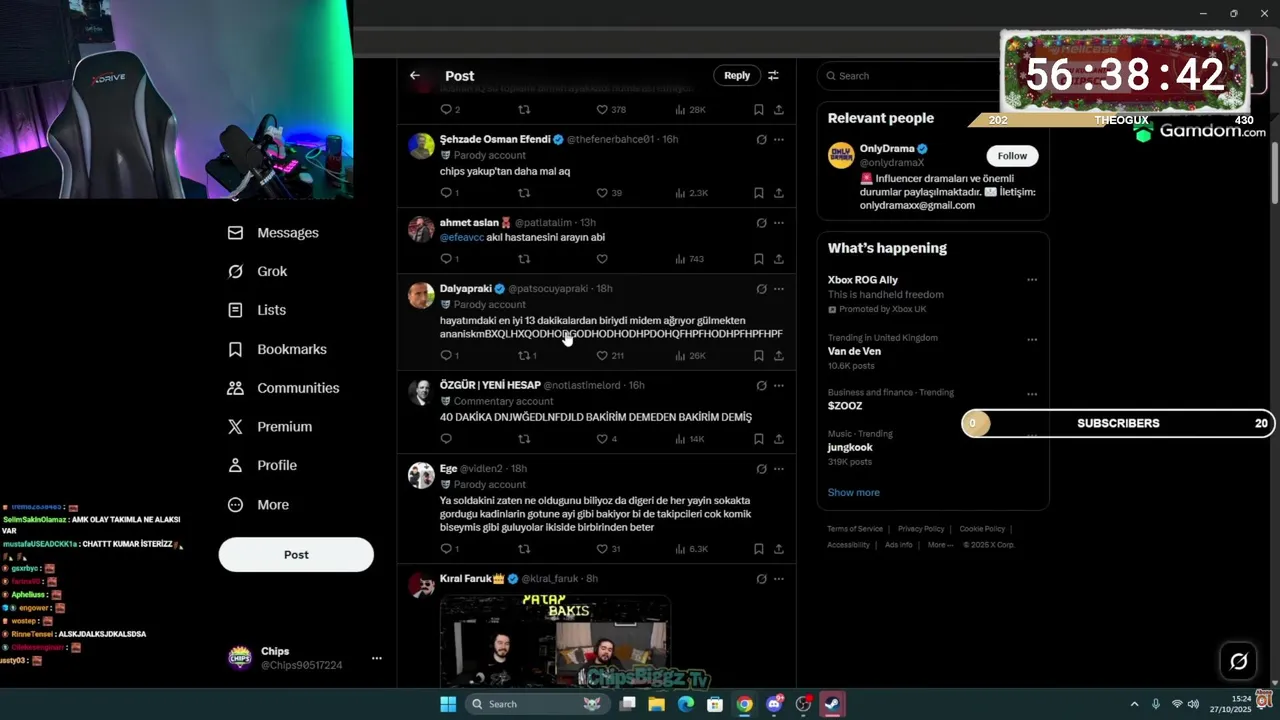Click the white Post button
Viewport: 1280px width, 720px height.
[296, 555]
